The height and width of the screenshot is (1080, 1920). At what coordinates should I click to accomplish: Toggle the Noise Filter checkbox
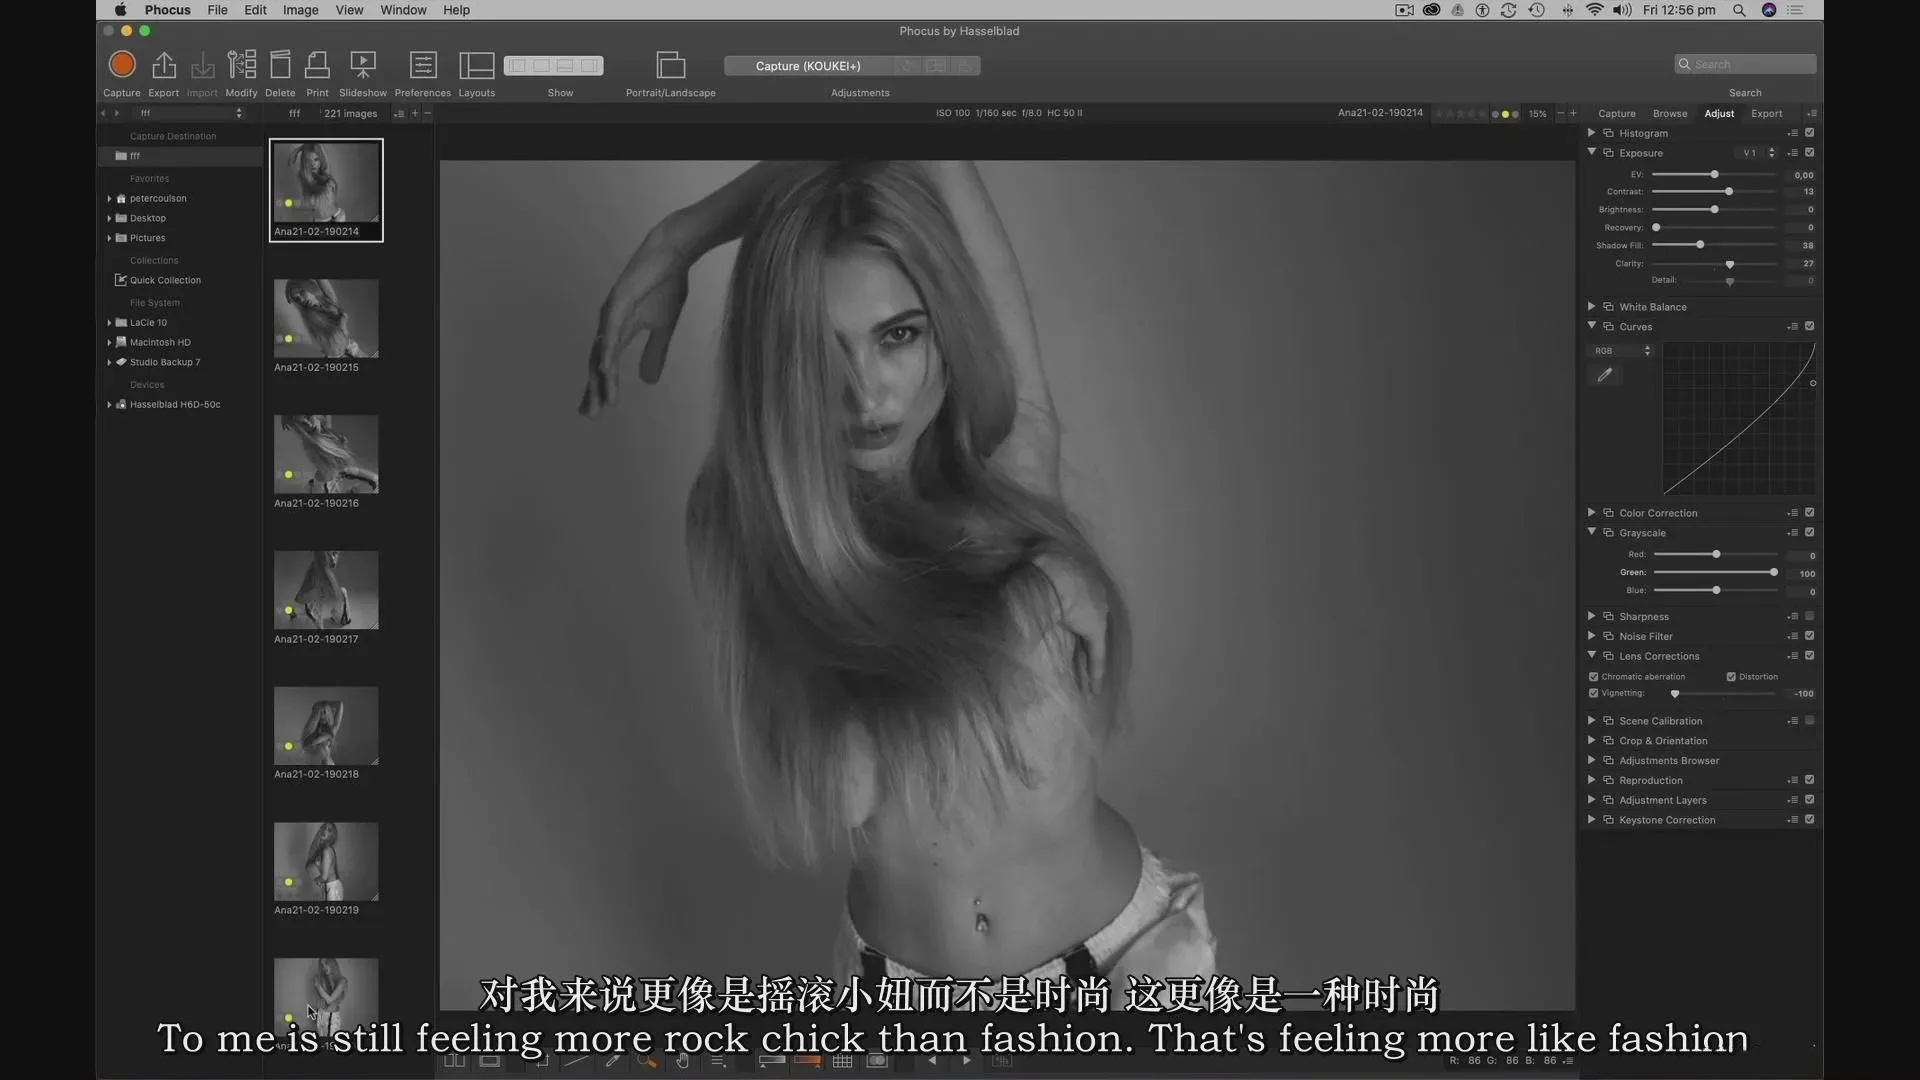click(1809, 636)
